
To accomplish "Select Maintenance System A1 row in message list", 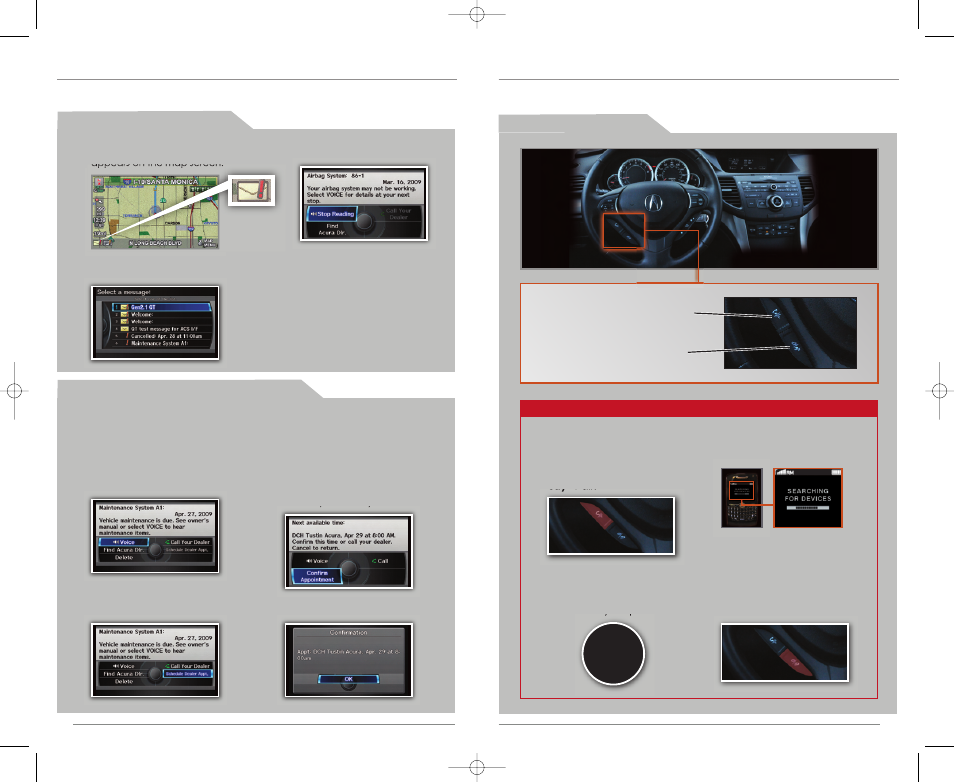I will click(162, 343).
